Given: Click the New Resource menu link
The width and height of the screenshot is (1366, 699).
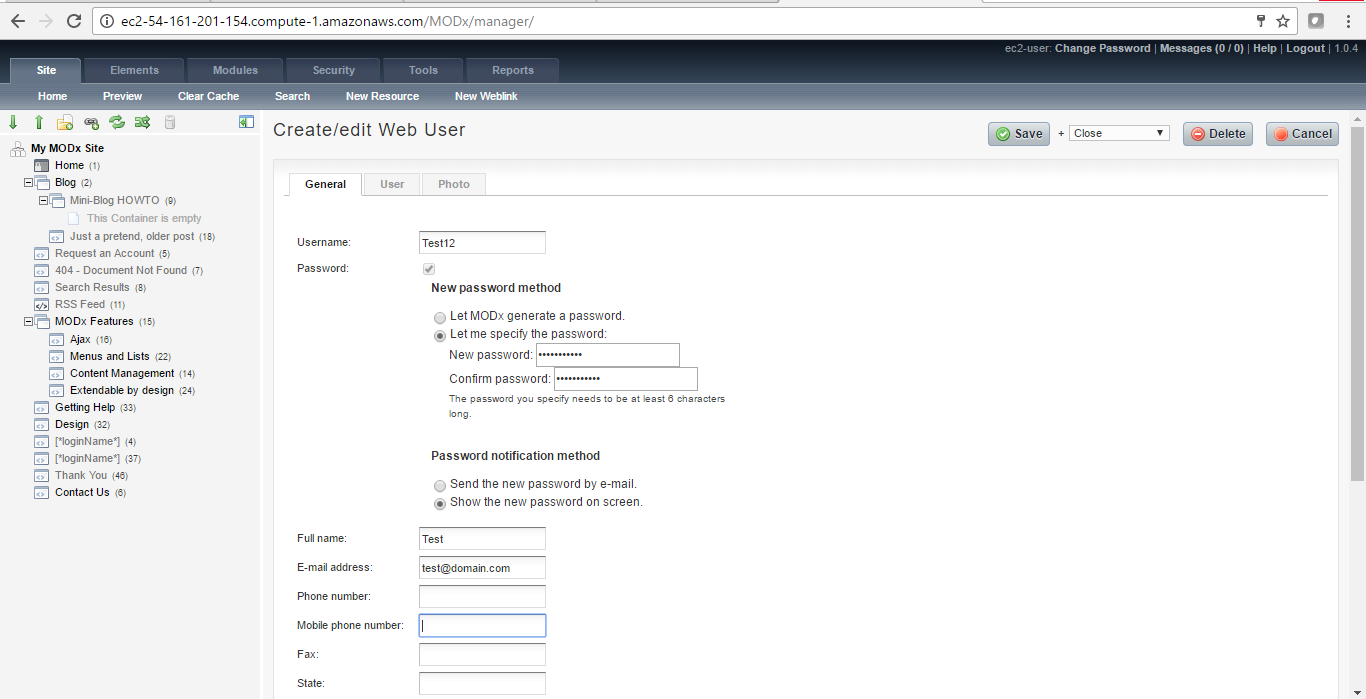Looking at the screenshot, I should [x=382, y=96].
